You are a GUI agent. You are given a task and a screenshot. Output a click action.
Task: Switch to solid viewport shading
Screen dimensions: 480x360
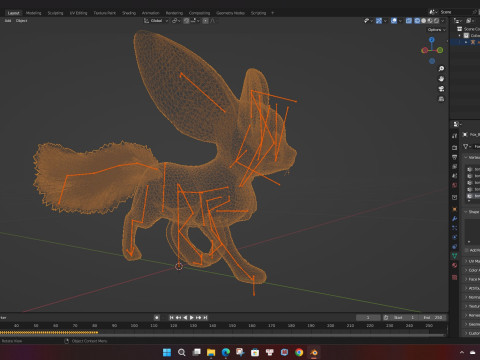pyautogui.click(x=424, y=21)
